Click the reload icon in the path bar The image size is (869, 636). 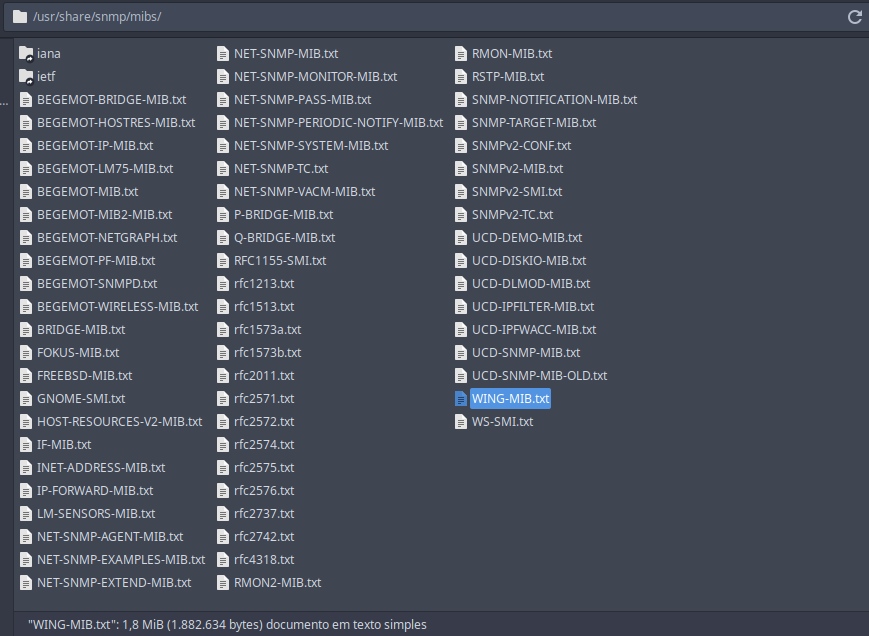[x=854, y=17]
